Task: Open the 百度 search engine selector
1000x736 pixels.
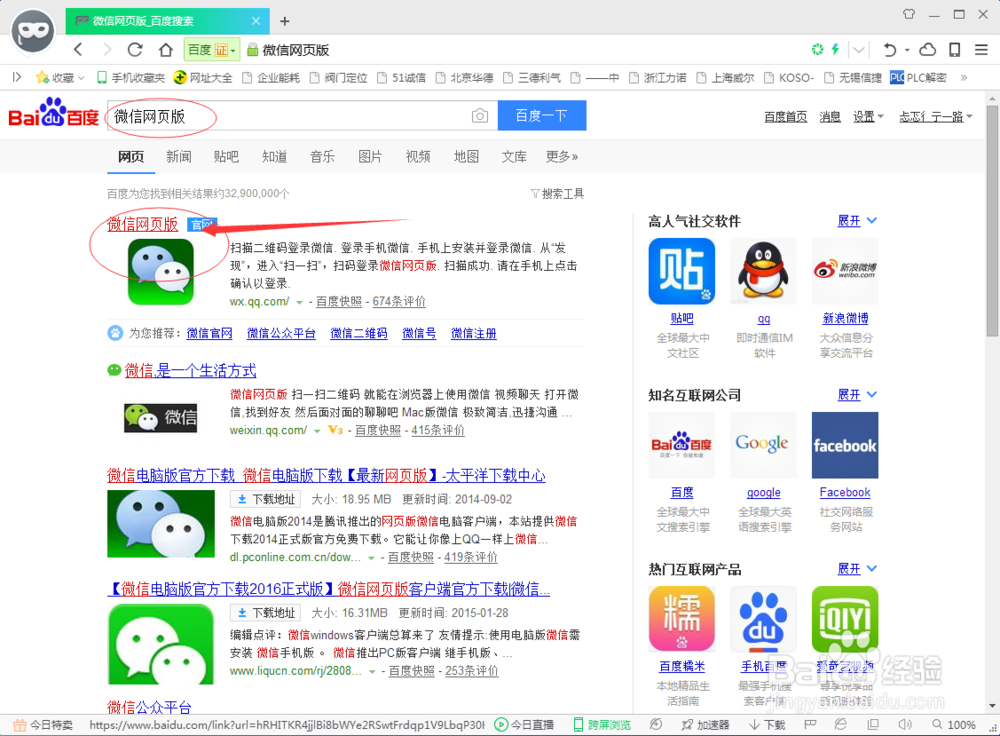Action: (x=212, y=50)
